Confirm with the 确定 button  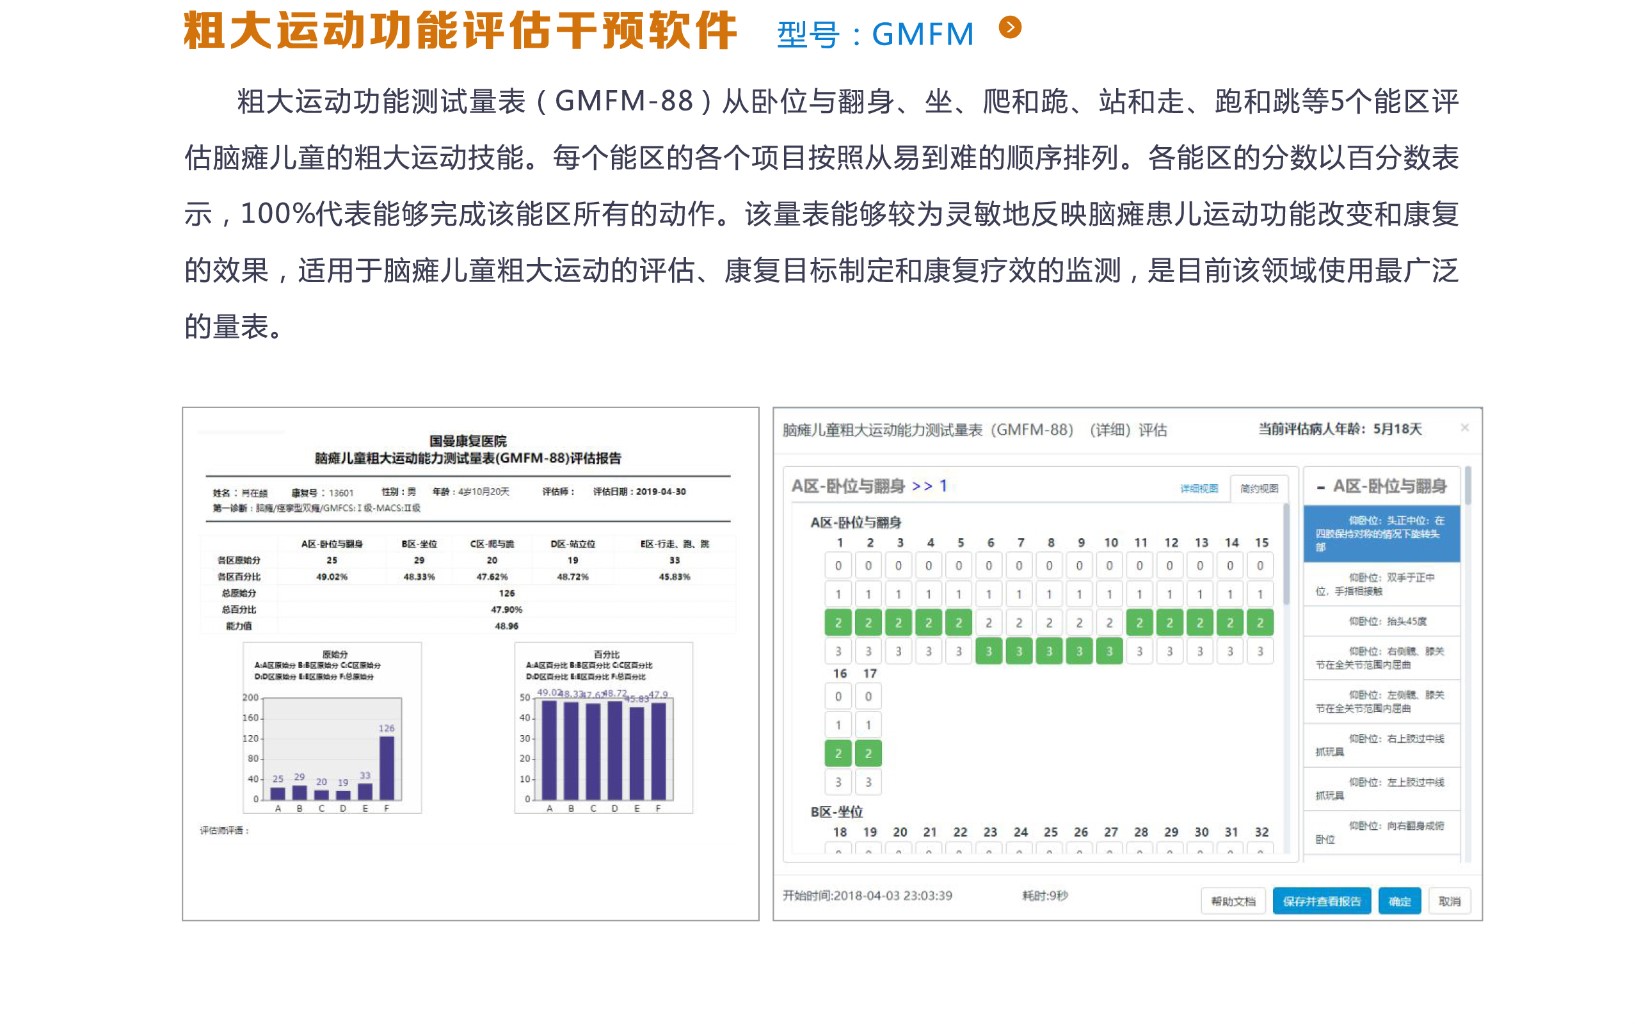pos(1399,902)
